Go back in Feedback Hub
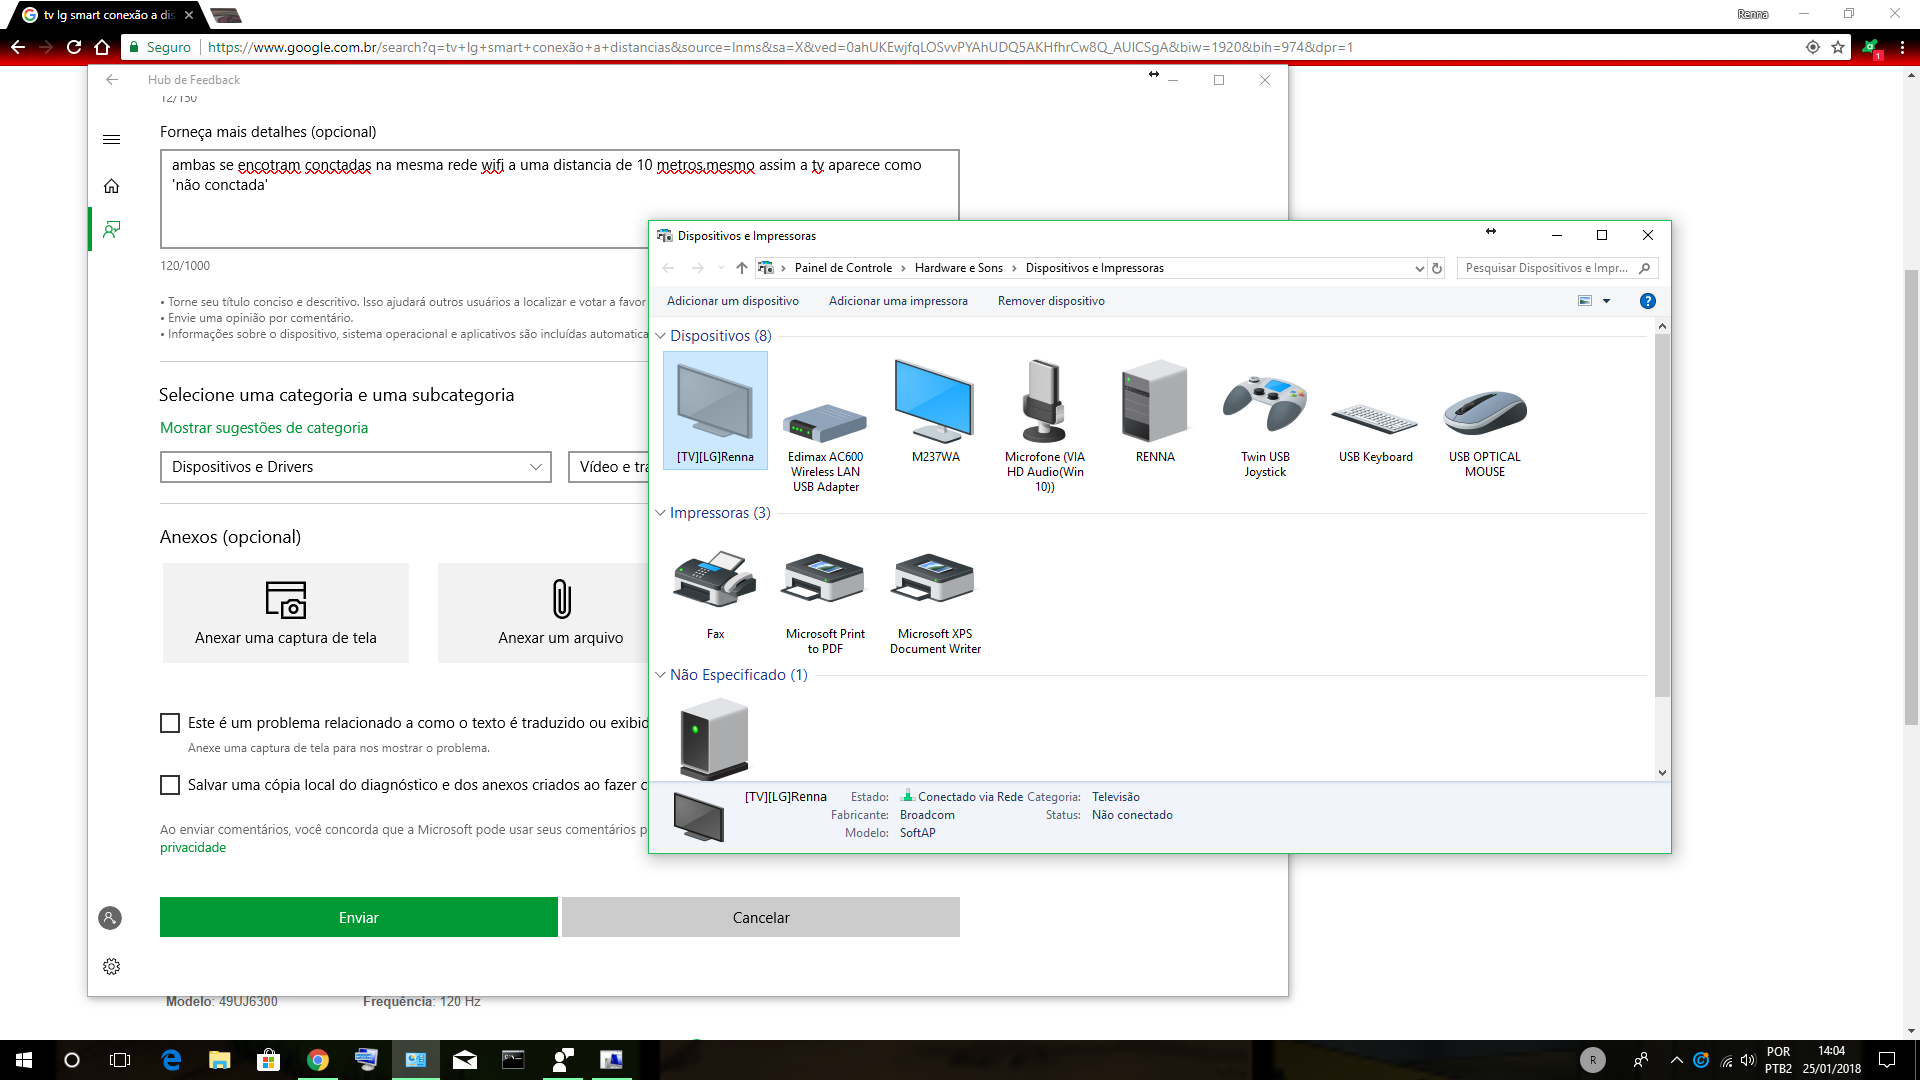The height and width of the screenshot is (1080, 1920). click(x=112, y=80)
